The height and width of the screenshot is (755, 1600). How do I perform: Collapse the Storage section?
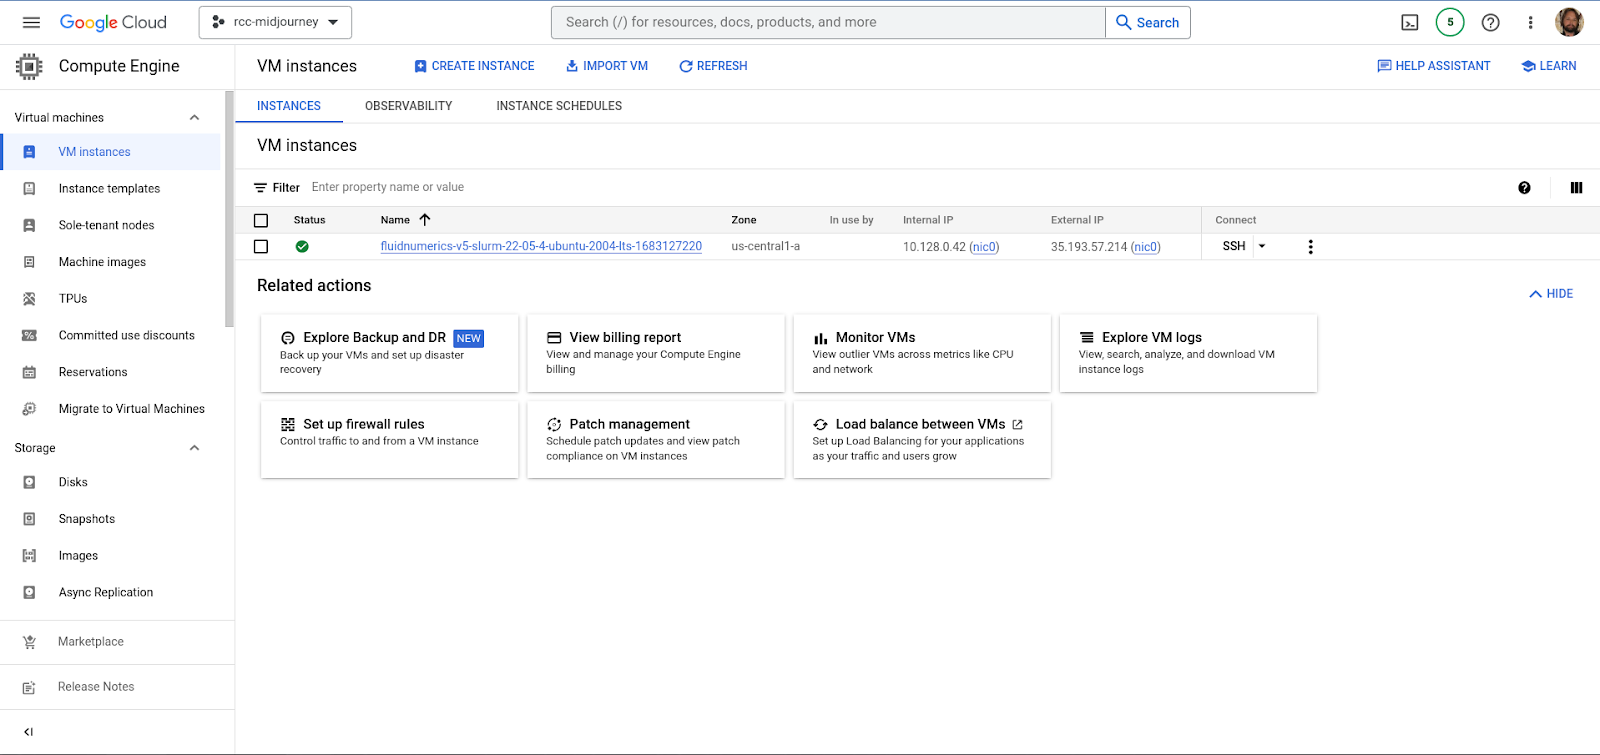(194, 448)
